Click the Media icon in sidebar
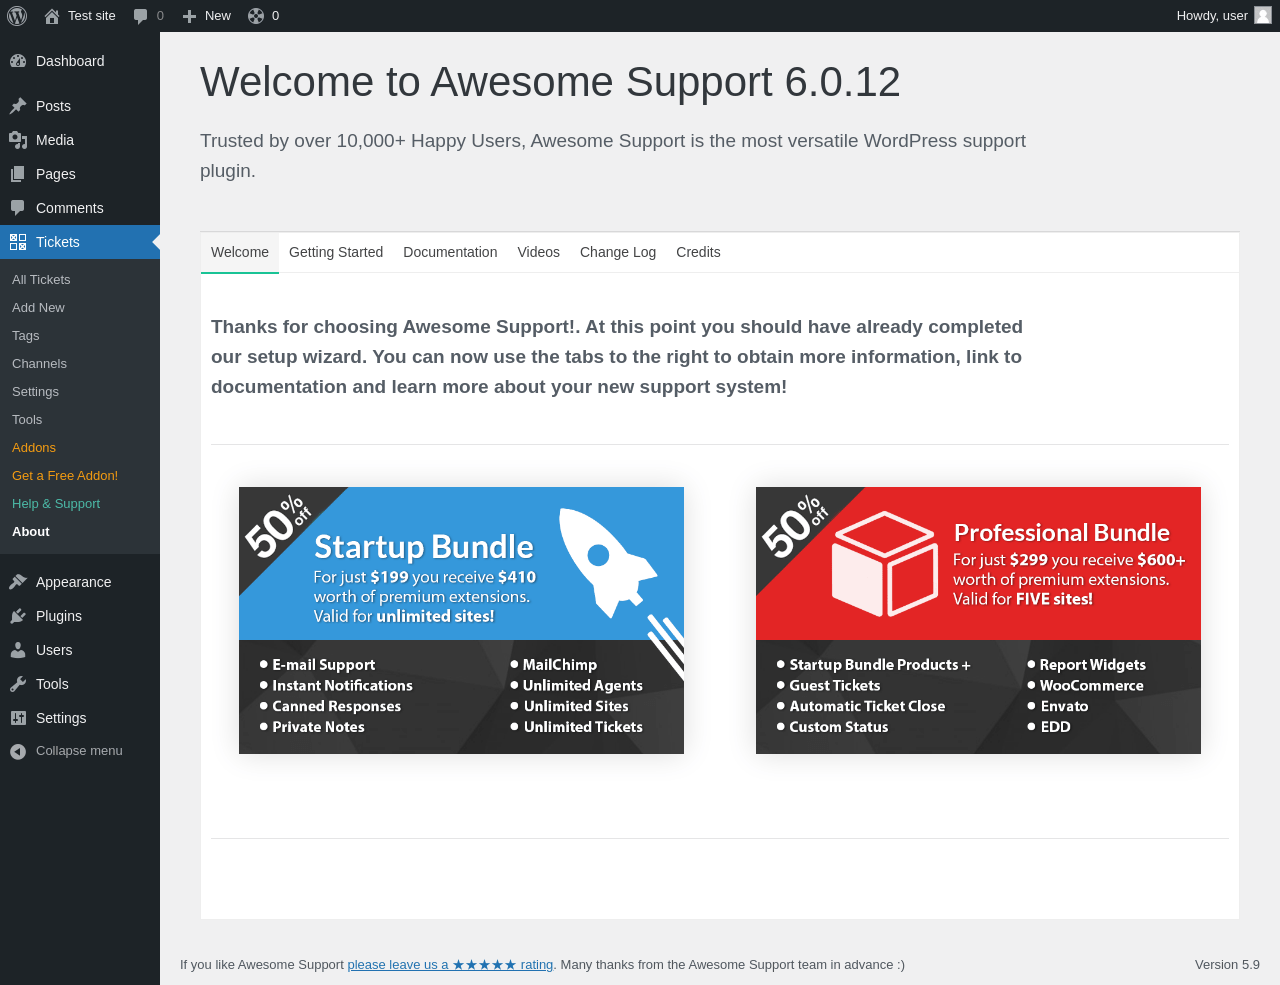This screenshot has width=1280, height=985. tap(18, 140)
